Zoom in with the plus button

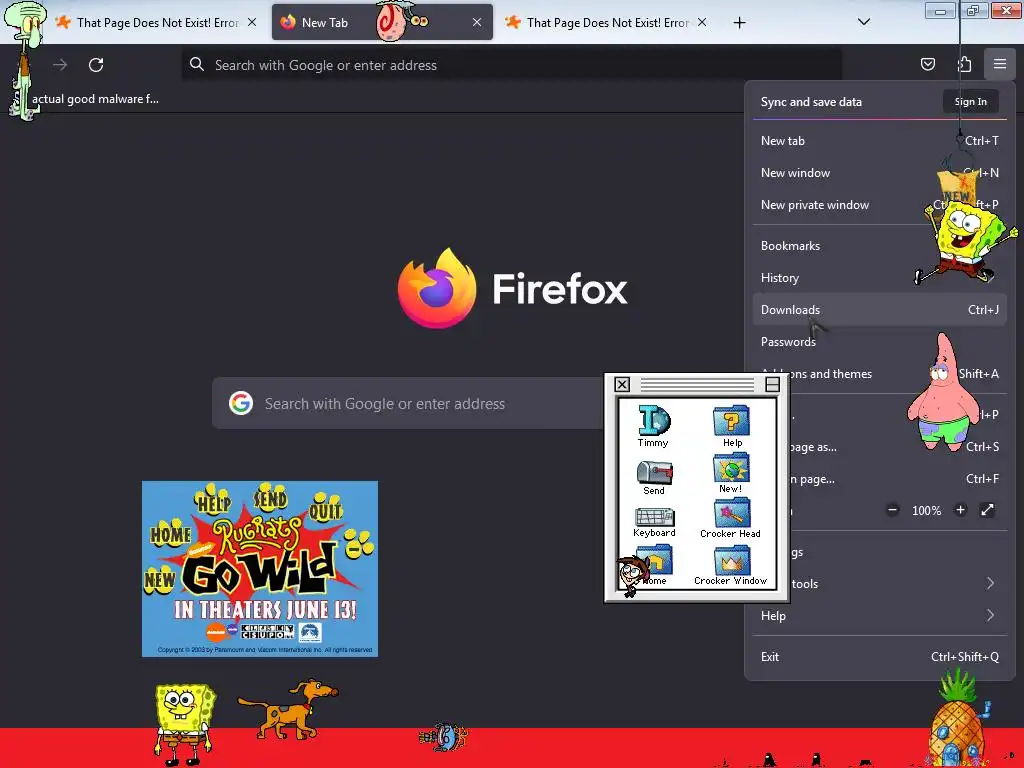click(960, 510)
